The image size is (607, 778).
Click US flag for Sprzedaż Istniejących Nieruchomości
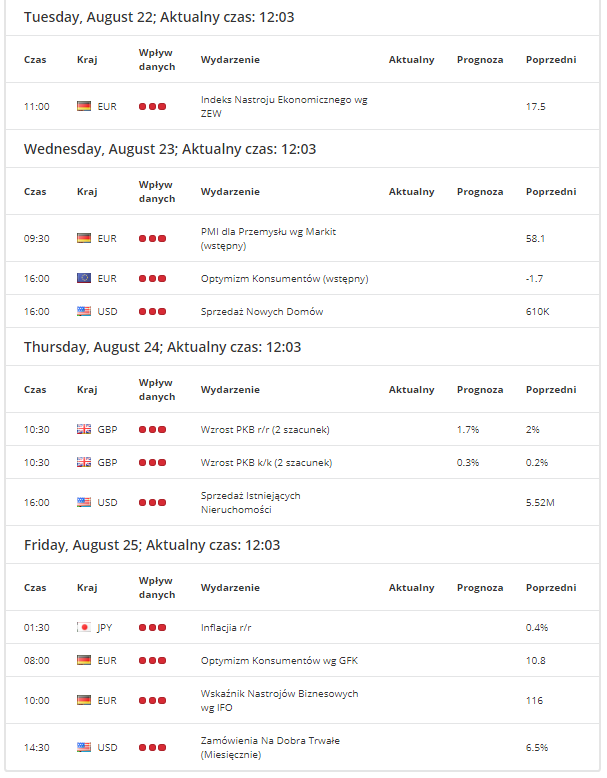pos(84,502)
